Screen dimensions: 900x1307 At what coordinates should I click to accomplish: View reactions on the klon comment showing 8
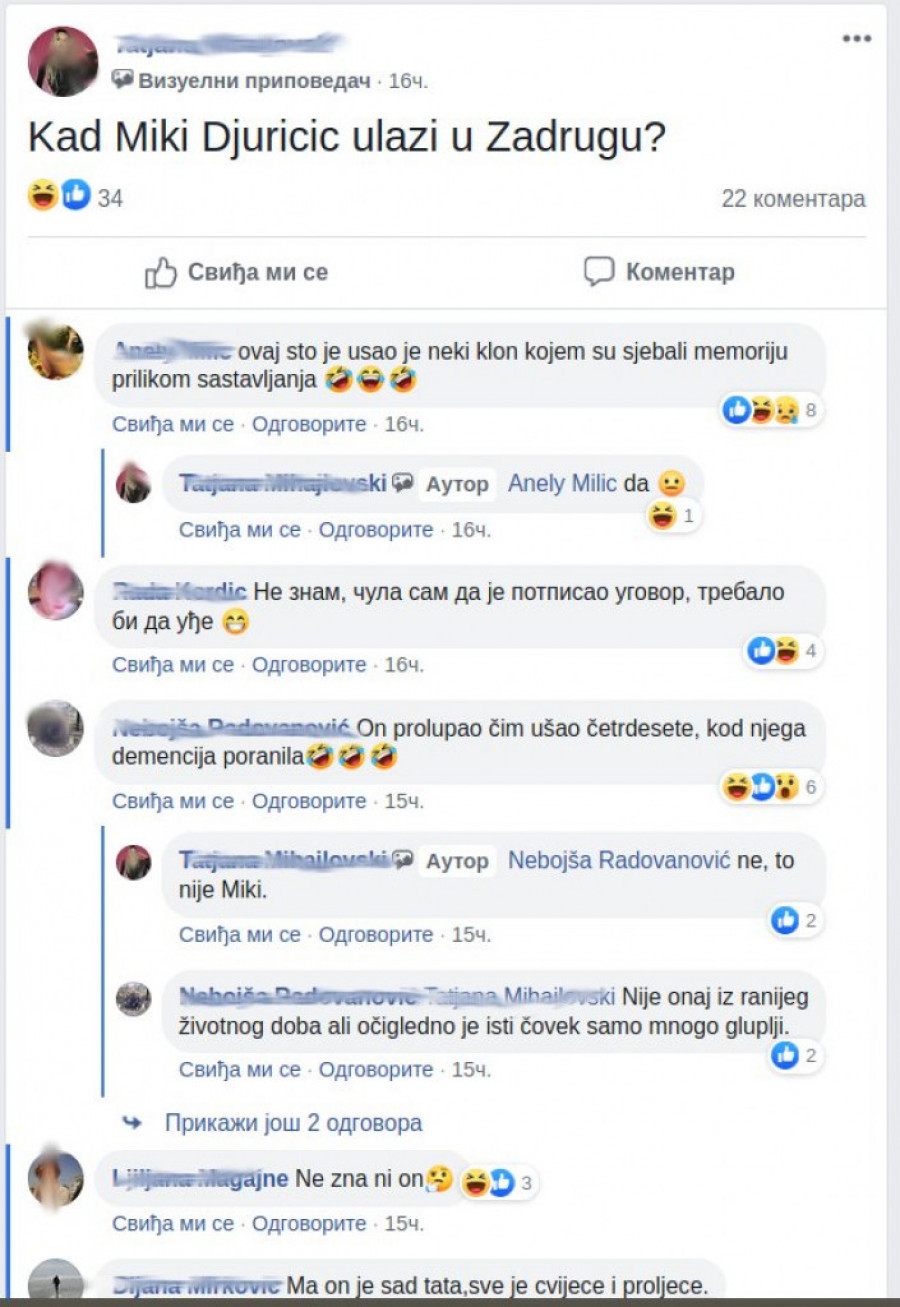coord(771,409)
